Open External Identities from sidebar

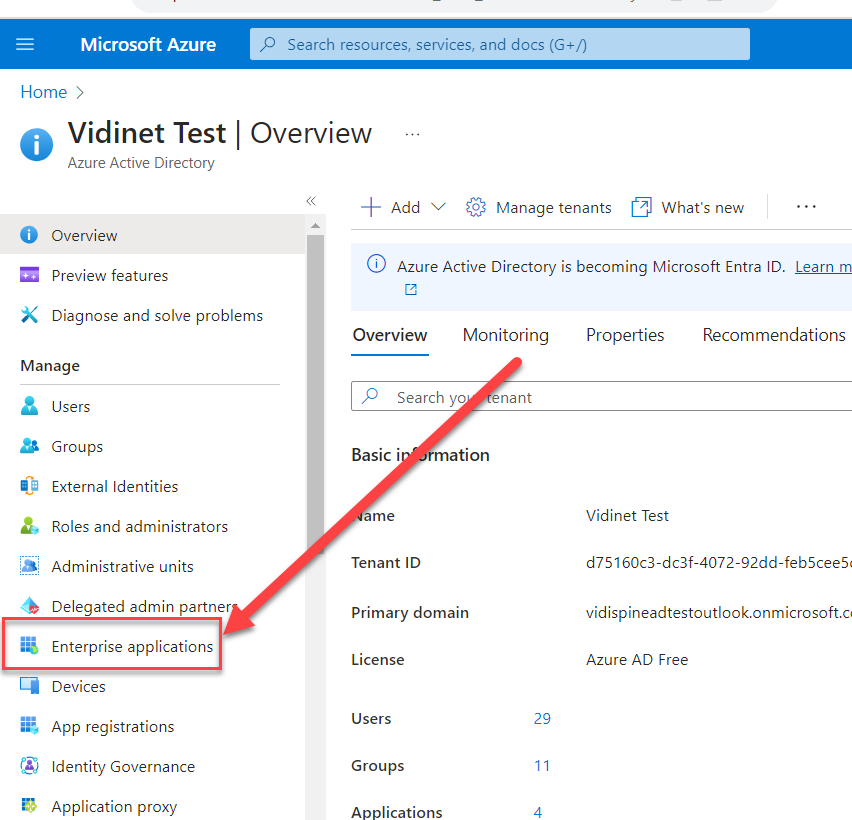click(x=114, y=486)
